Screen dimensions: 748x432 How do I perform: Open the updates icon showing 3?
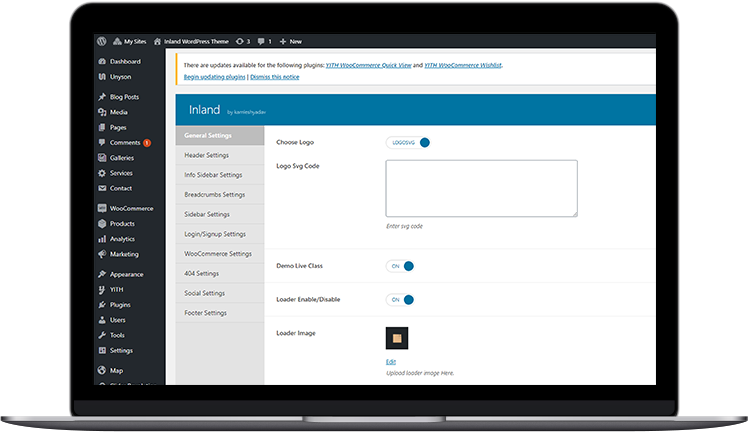(239, 41)
